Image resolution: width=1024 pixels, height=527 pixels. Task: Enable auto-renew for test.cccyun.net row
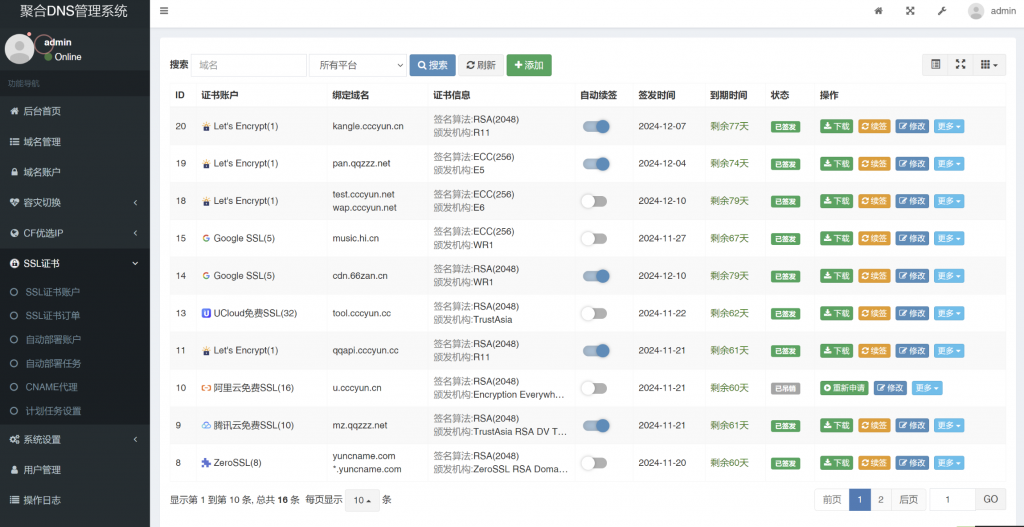[x=594, y=201]
